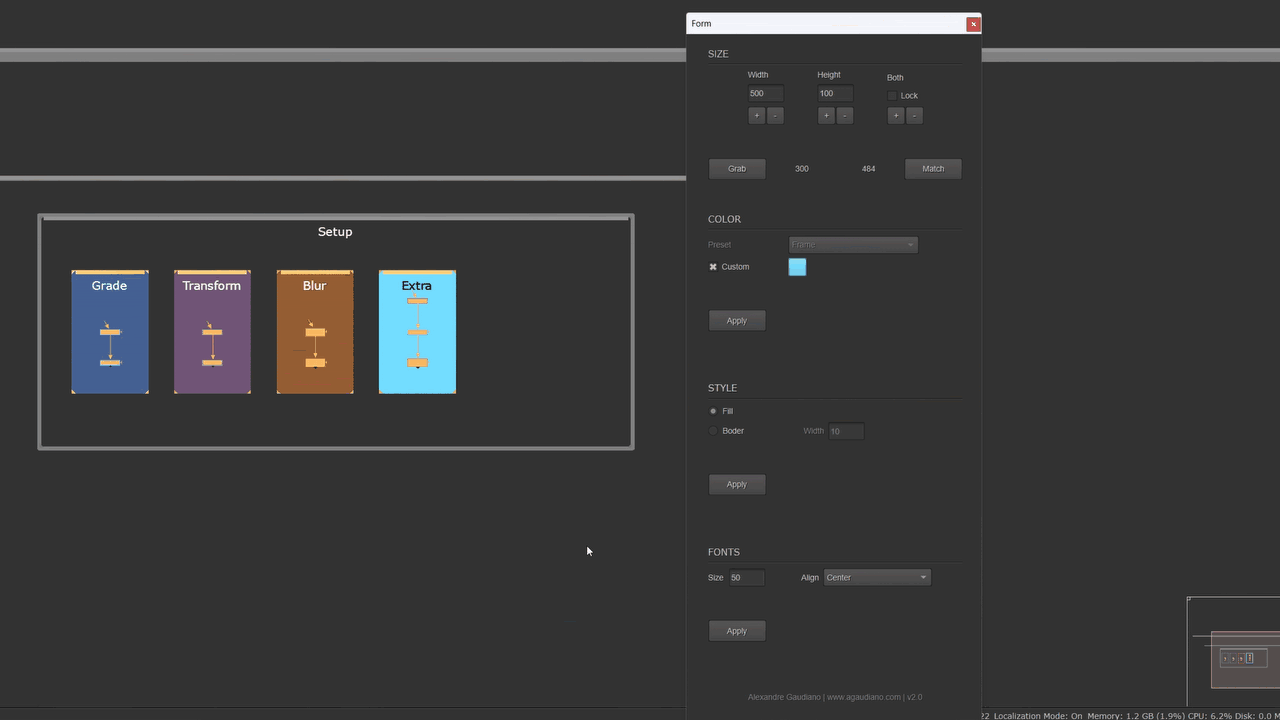Apply the font settings

click(x=737, y=631)
